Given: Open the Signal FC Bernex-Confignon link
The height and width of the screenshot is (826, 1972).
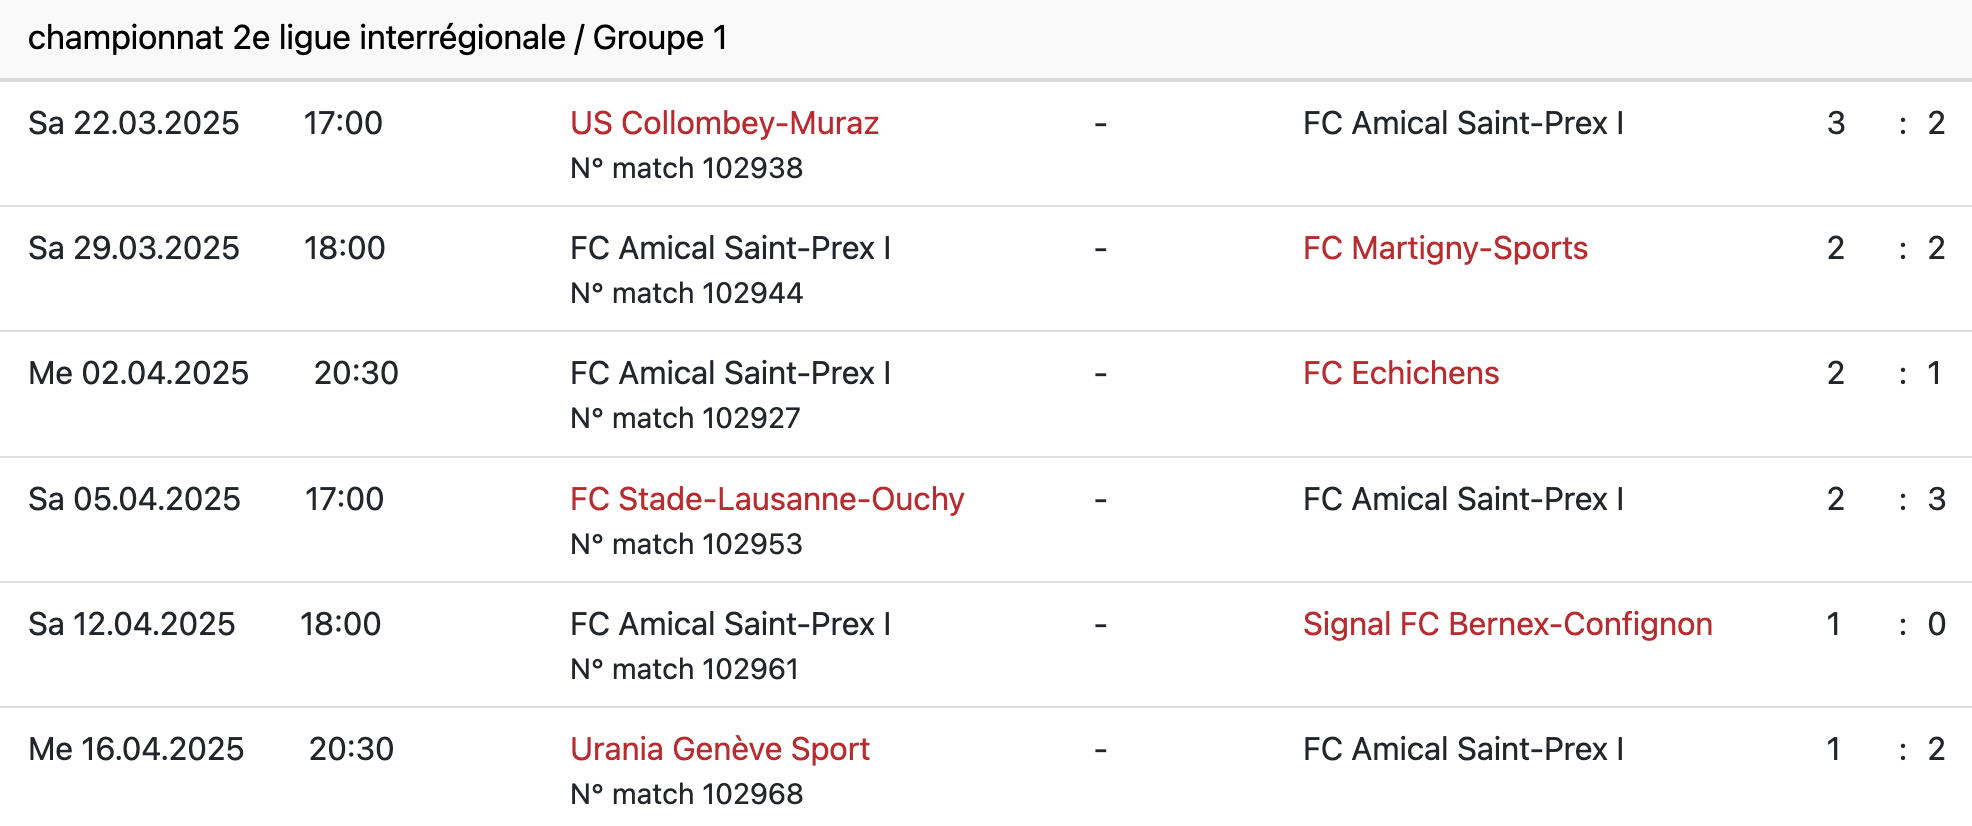Looking at the screenshot, I should (x=1507, y=624).
